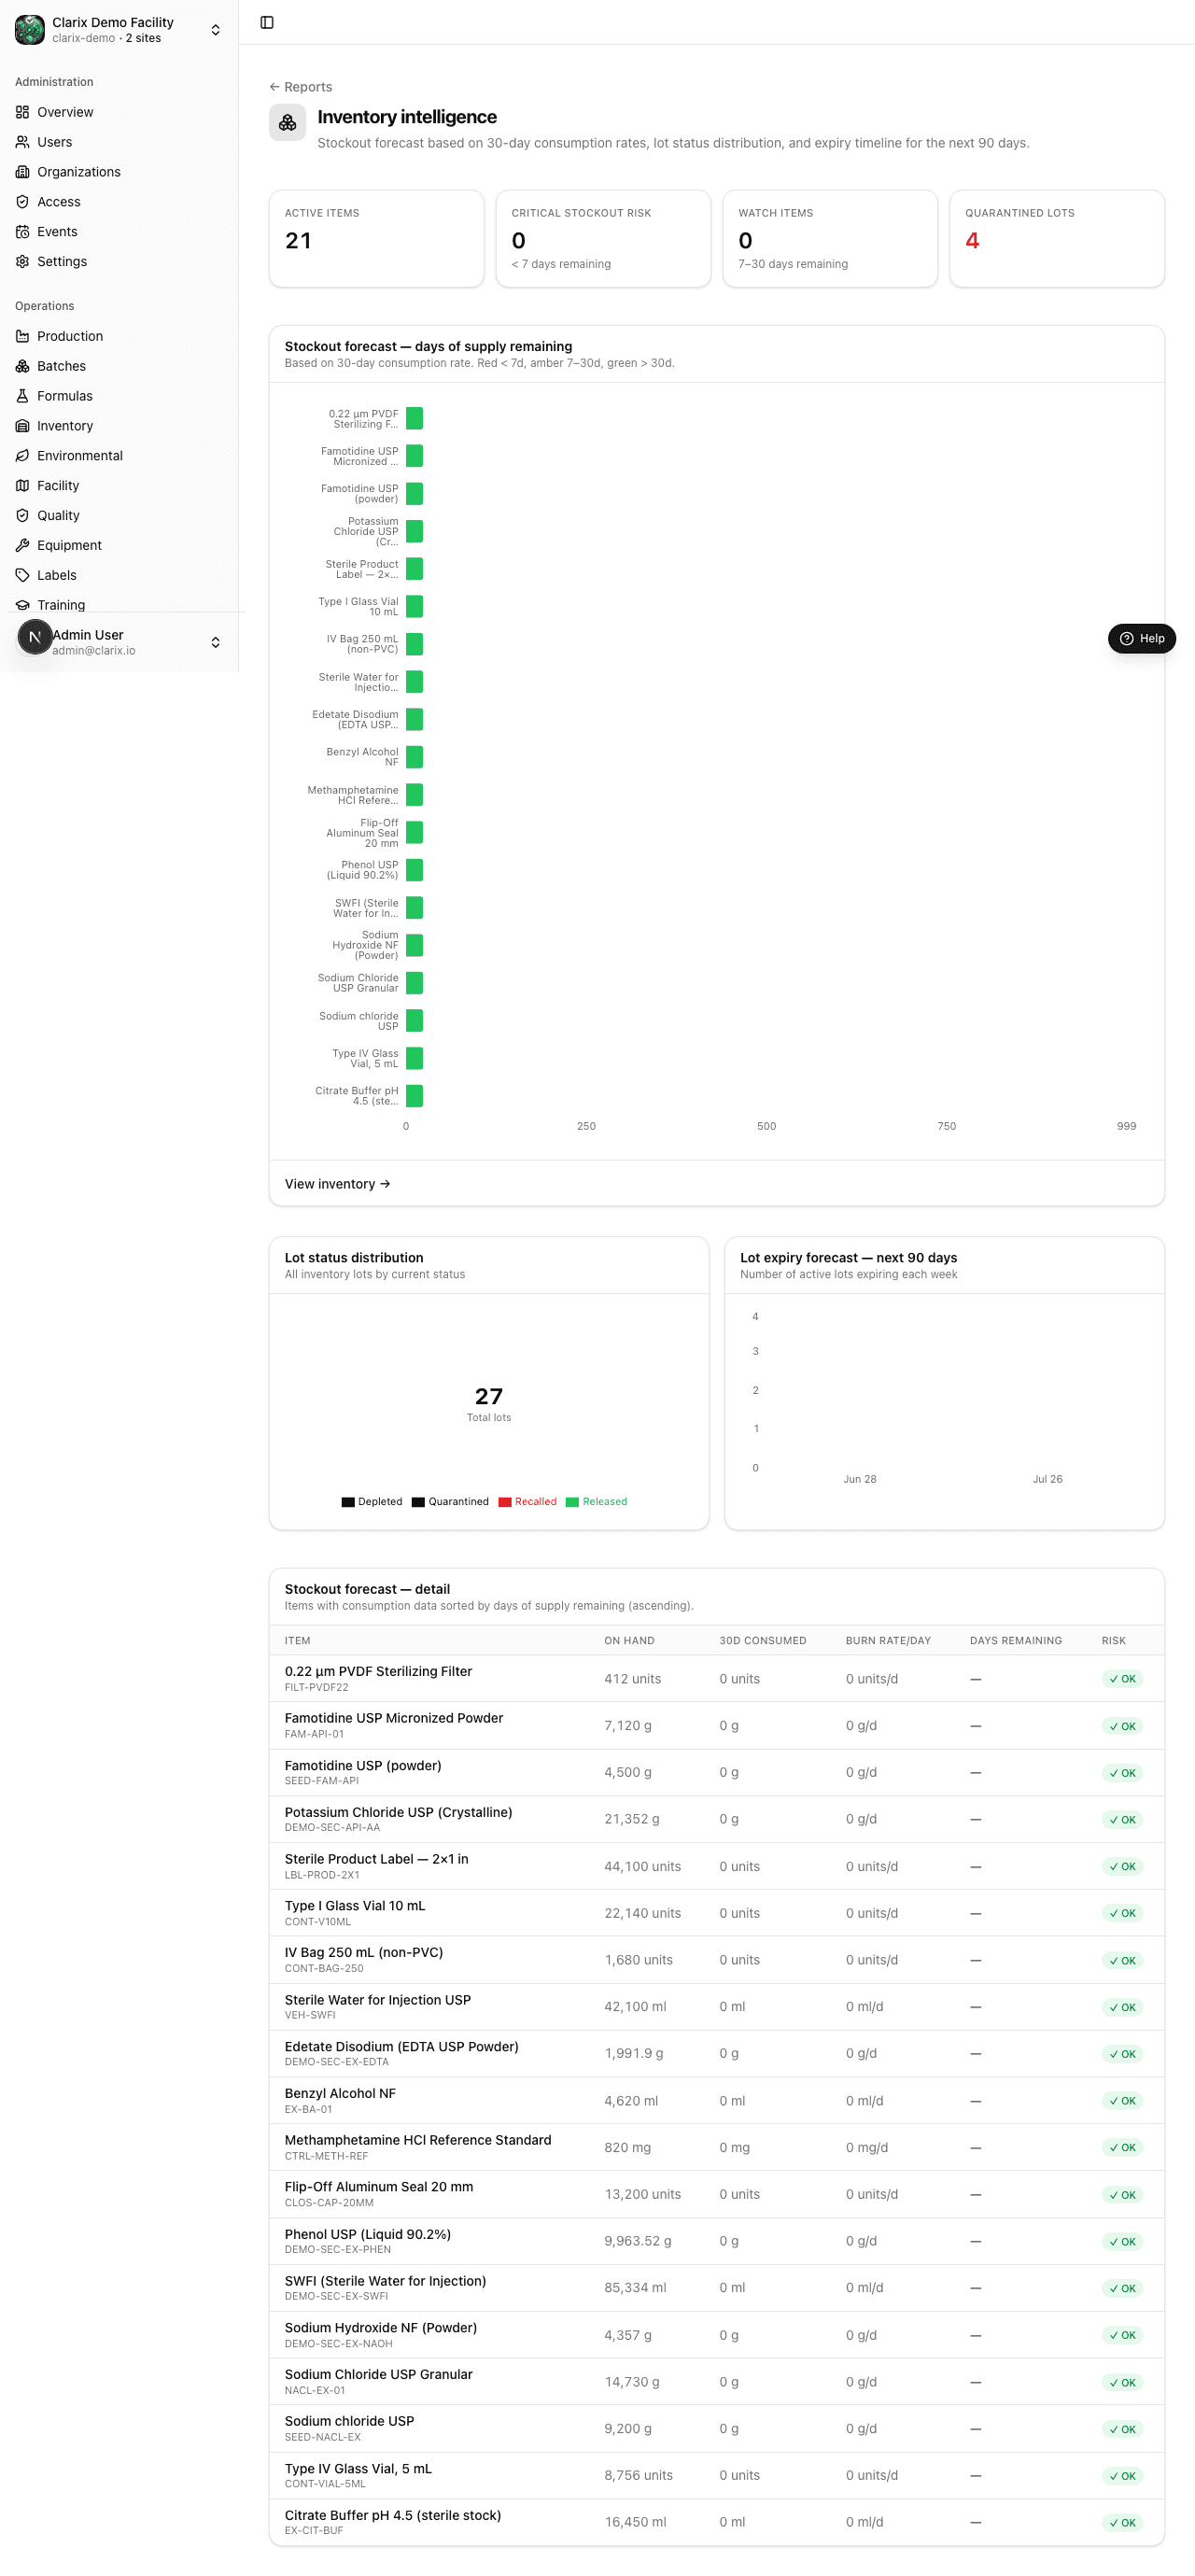
Task: Click the Users people icon
Action: coord(22,142)
